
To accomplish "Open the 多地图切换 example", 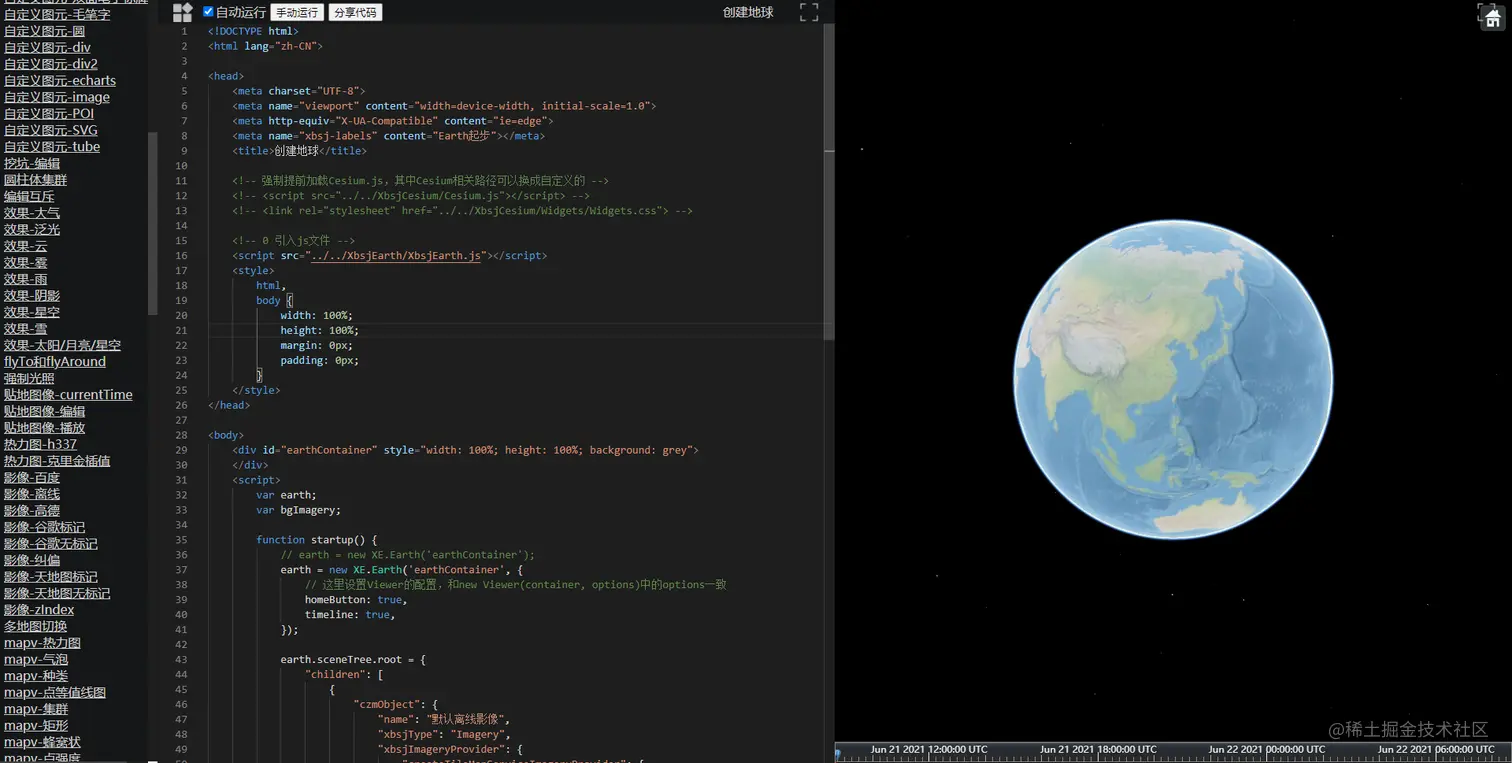I will (36, 626).
